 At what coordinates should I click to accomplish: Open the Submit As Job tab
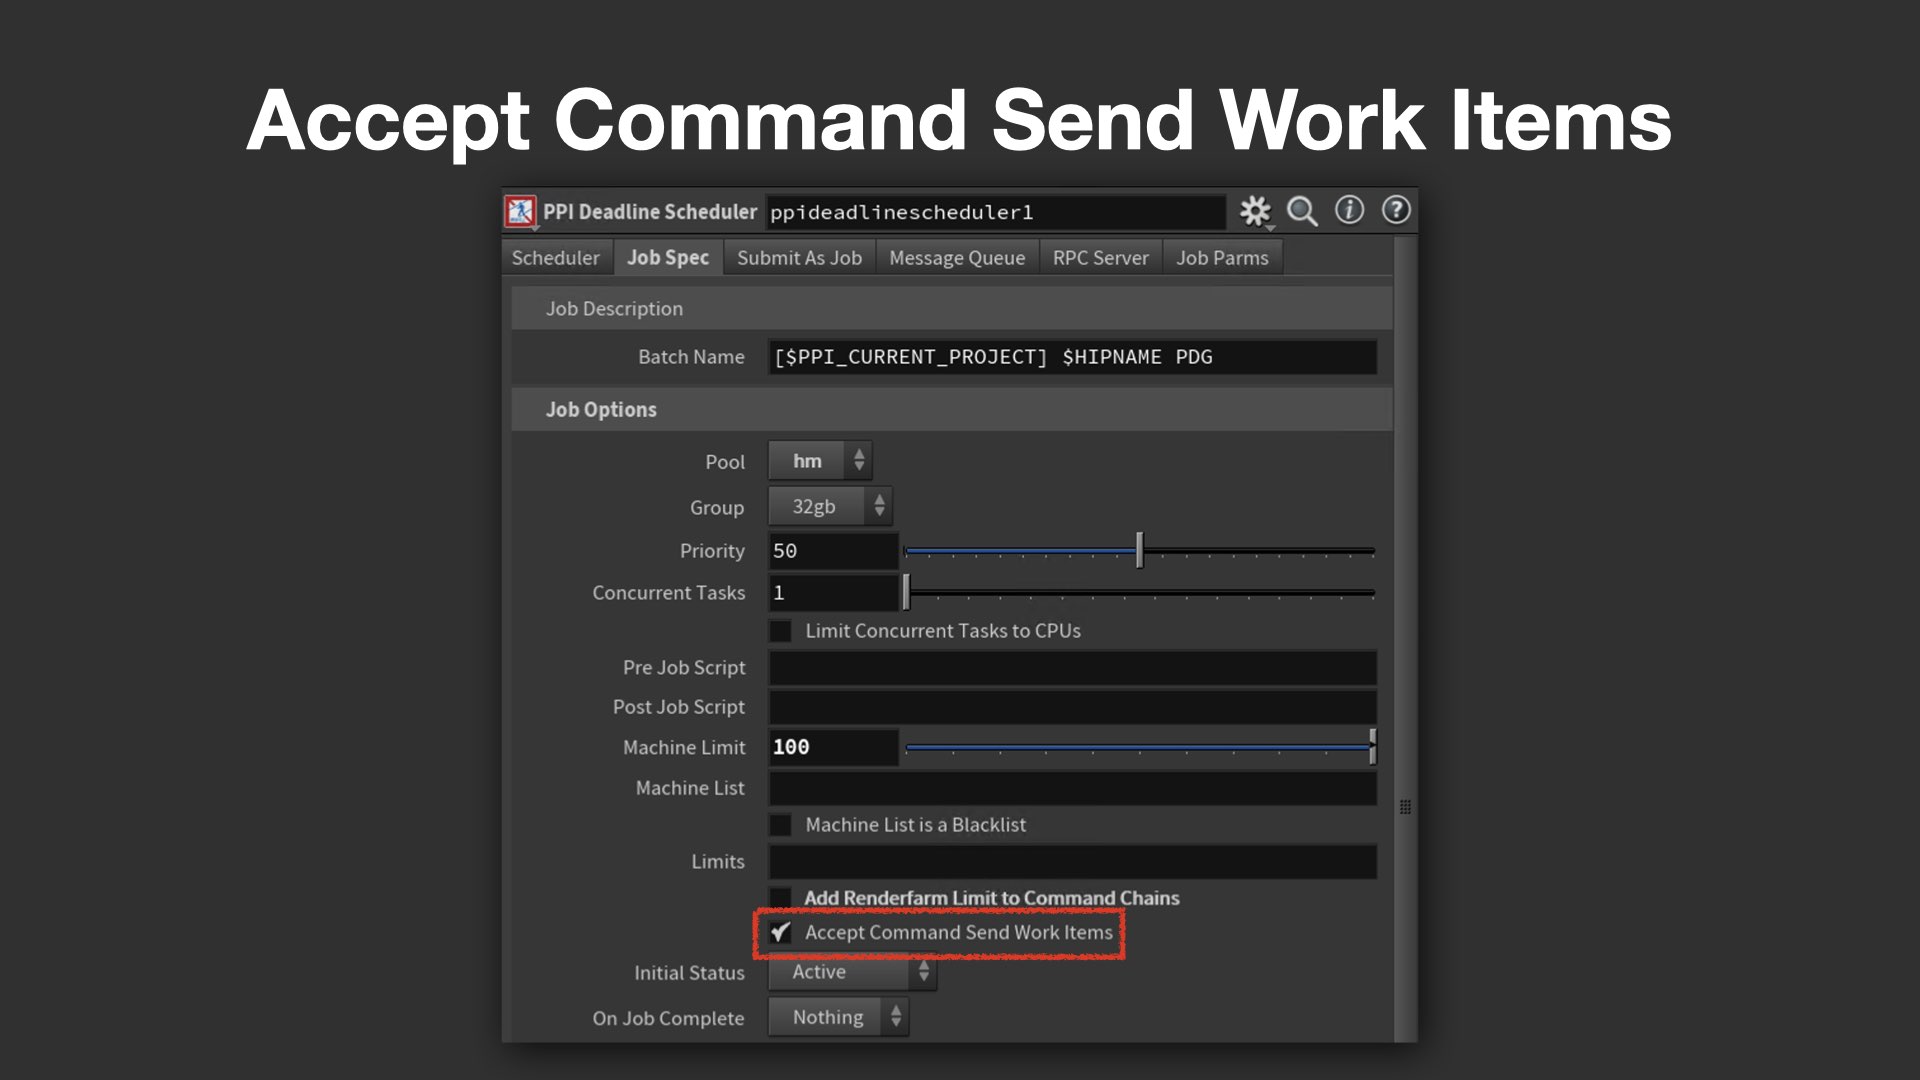799,258
